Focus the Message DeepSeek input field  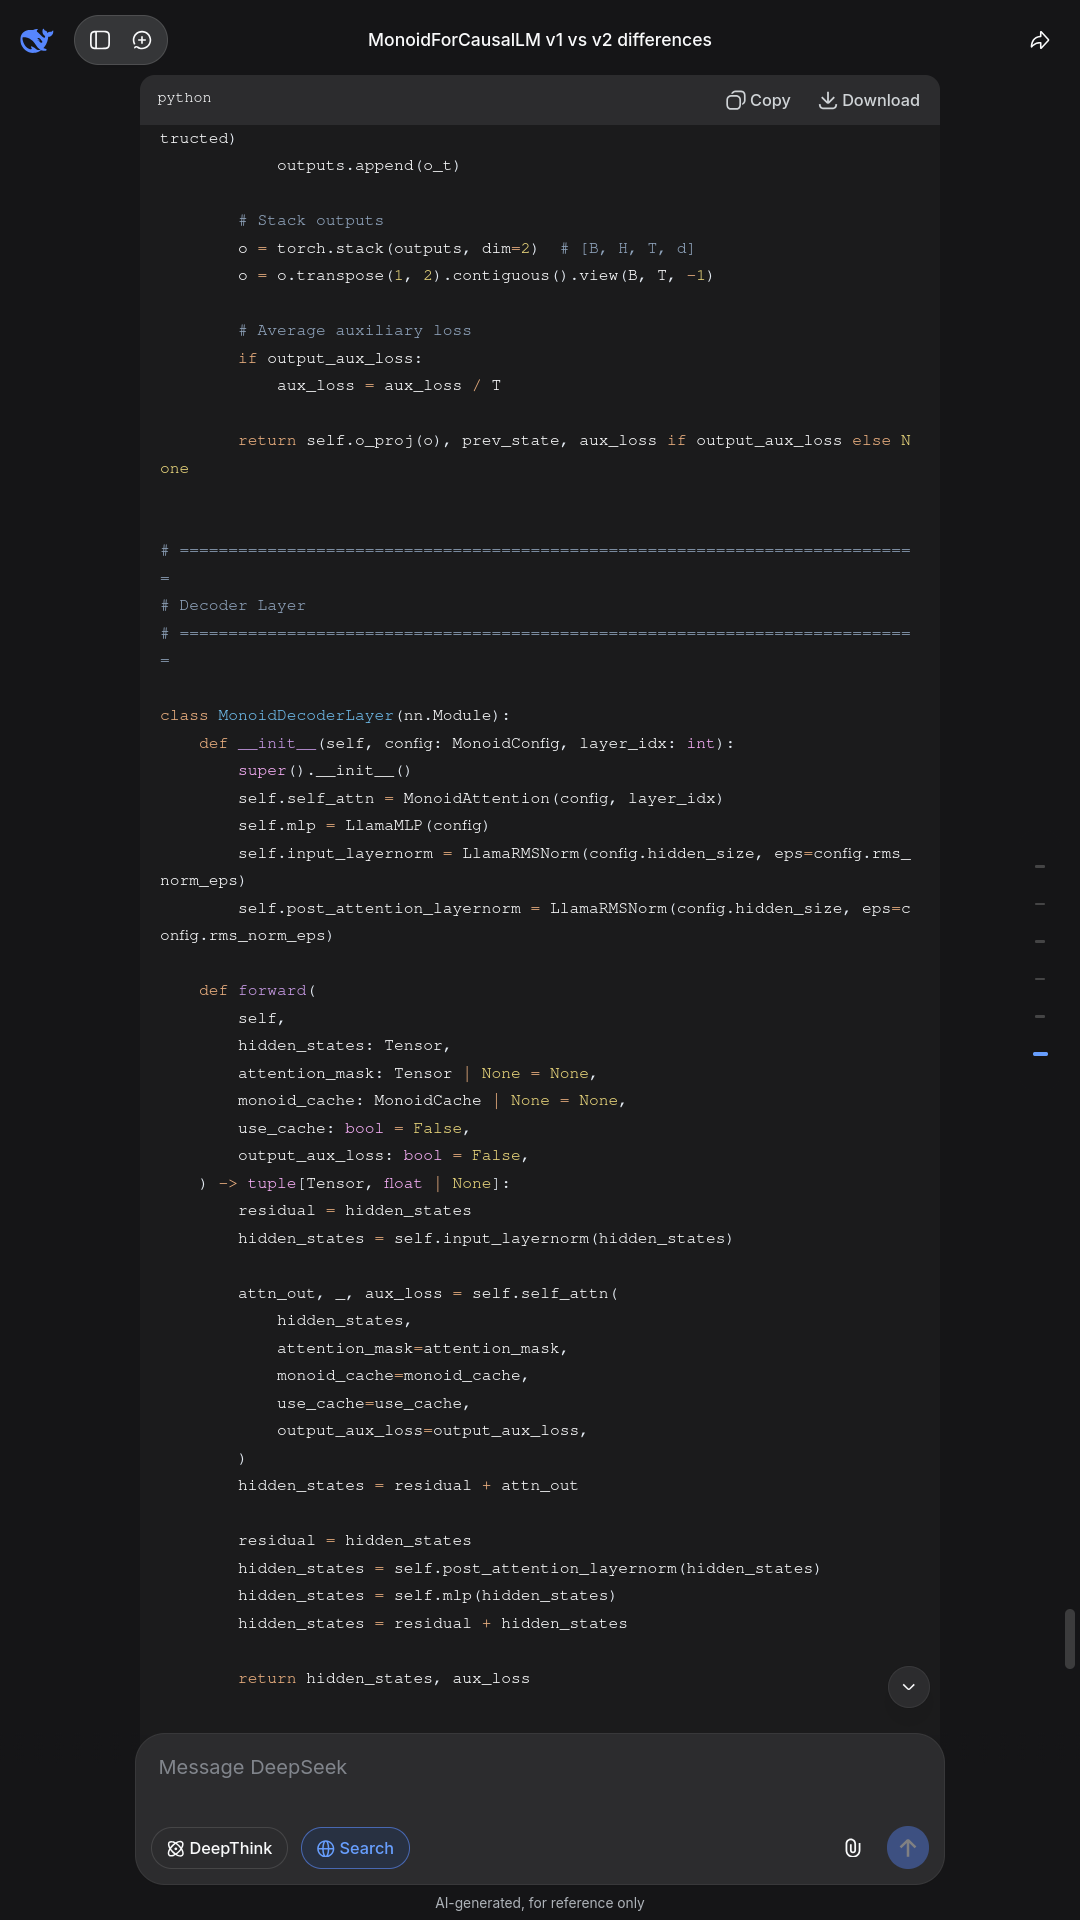click(540, 1767)
